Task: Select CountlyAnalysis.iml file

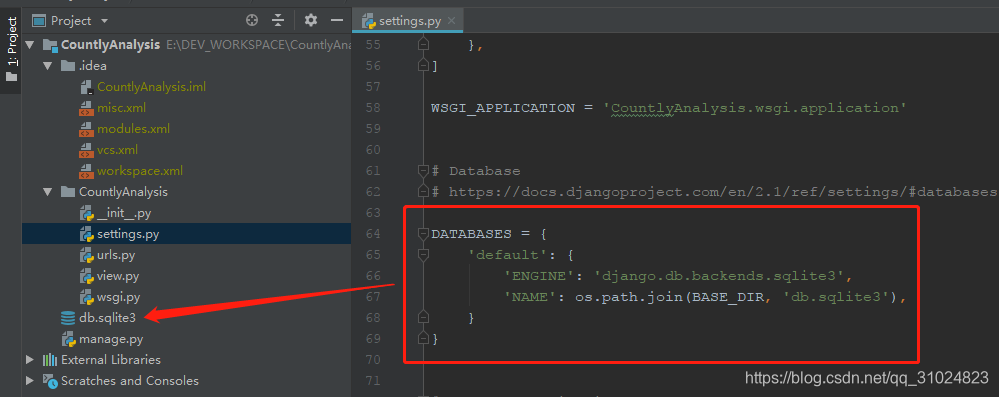Action: [152, 87]
